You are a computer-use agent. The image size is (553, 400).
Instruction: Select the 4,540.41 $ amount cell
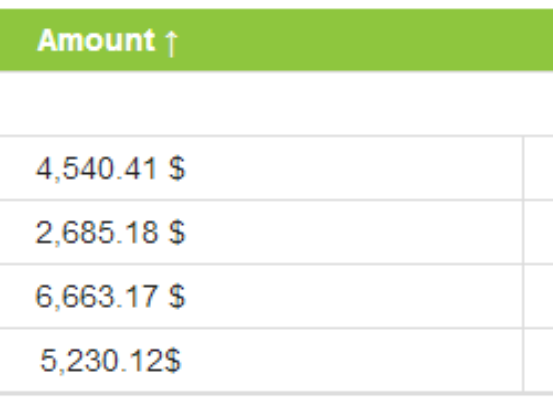pos(261,168)
